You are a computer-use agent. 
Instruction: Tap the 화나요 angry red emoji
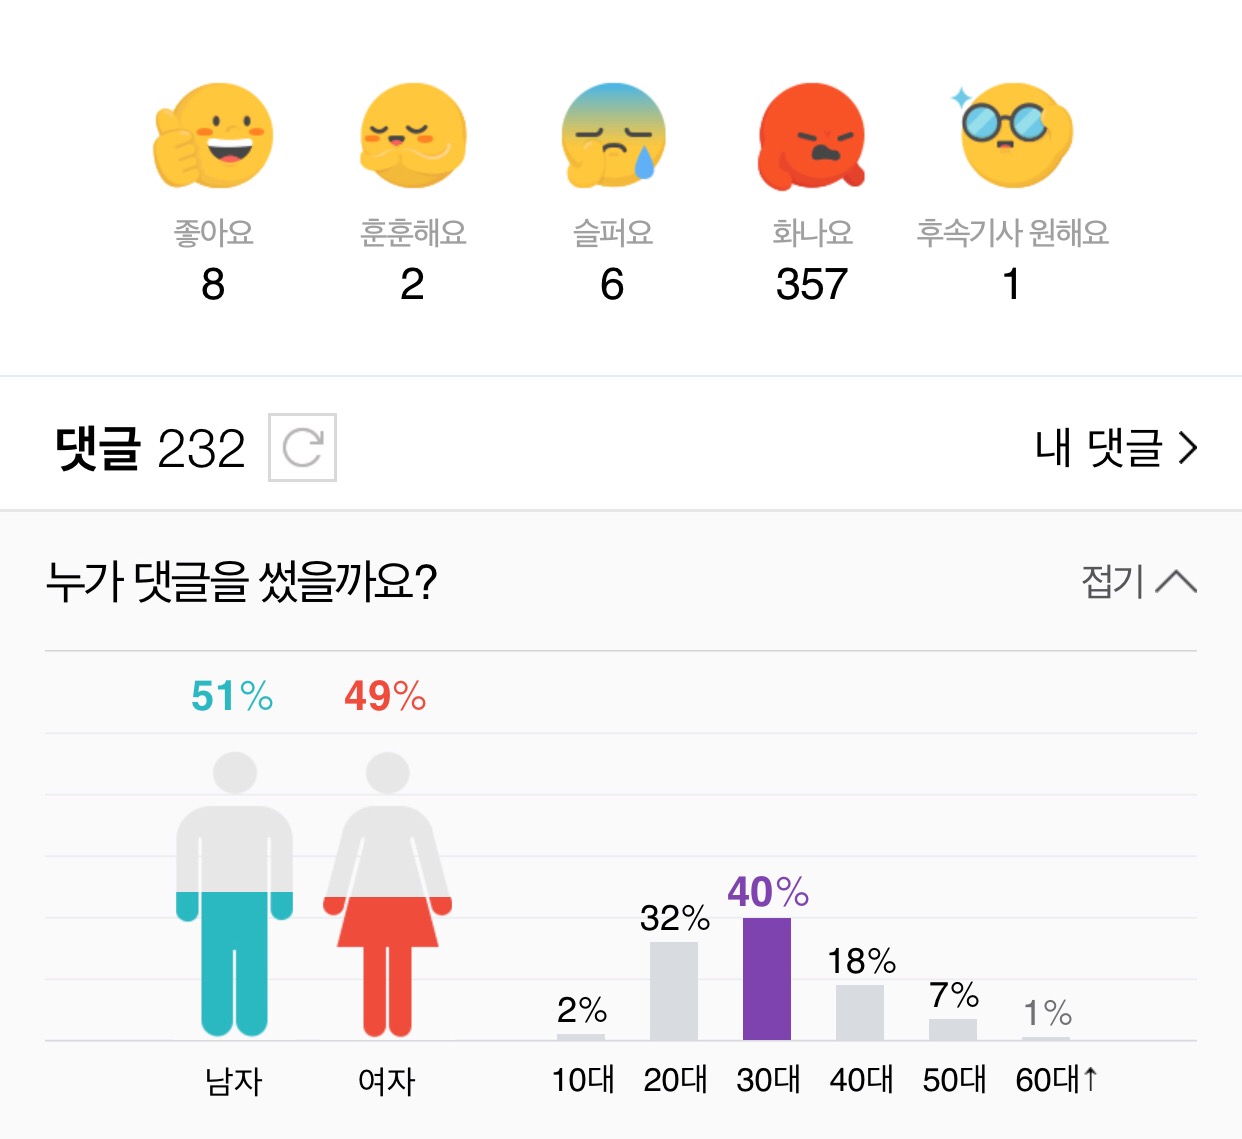(811, 136)
